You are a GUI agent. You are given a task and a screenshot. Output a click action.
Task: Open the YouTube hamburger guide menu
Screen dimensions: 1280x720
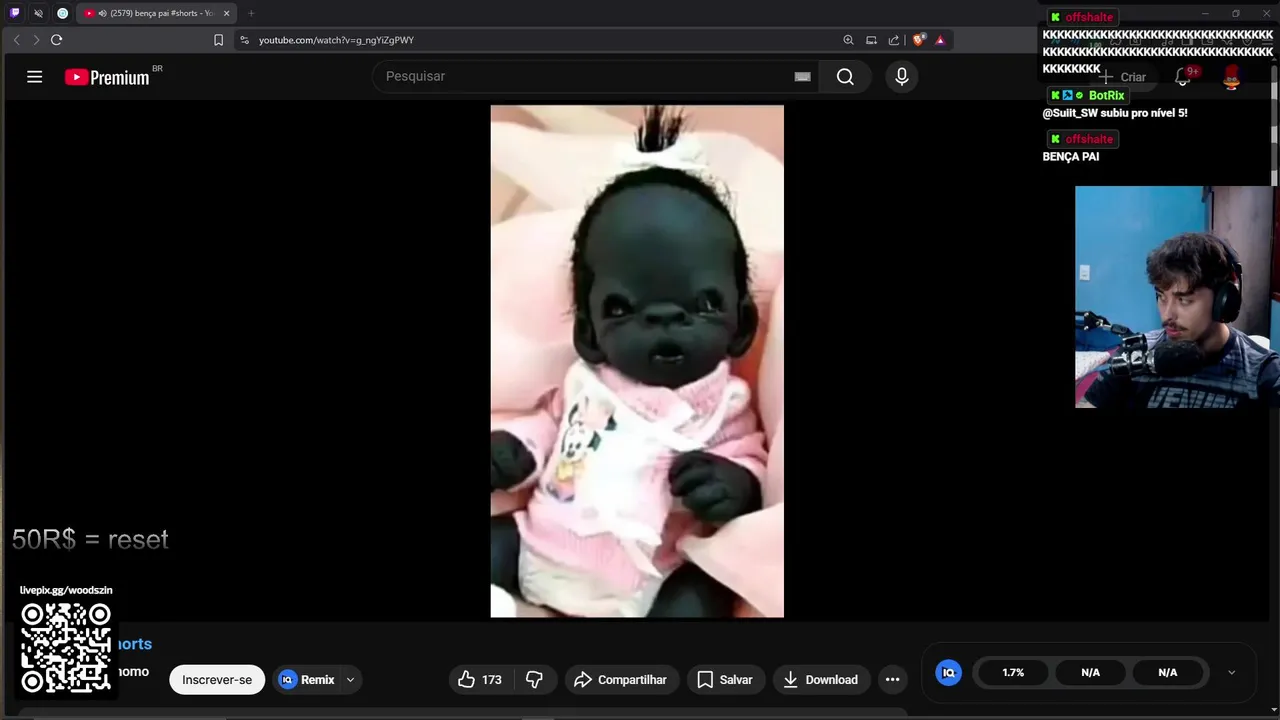pos(34,77)
